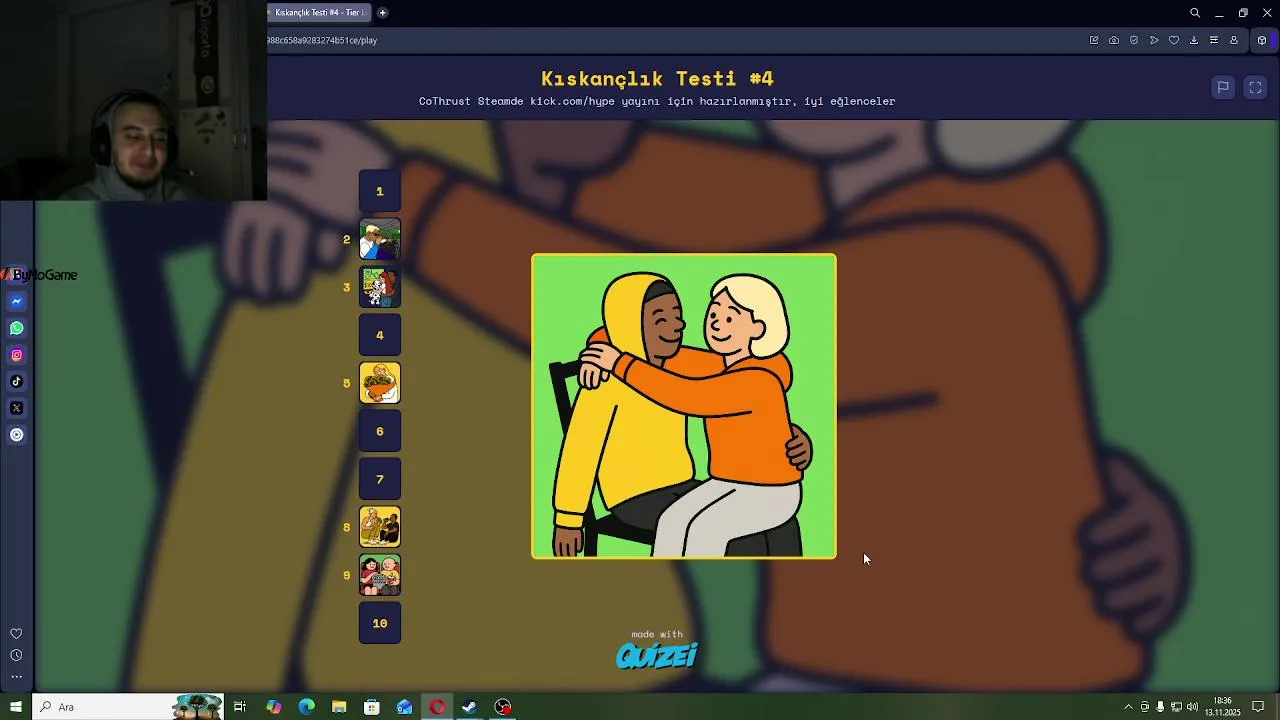Image resolution: width=1280 pixels, height=720 pixels.
Task: Open the X (Twitter) sidebar icon
Action: click(17, 408)
